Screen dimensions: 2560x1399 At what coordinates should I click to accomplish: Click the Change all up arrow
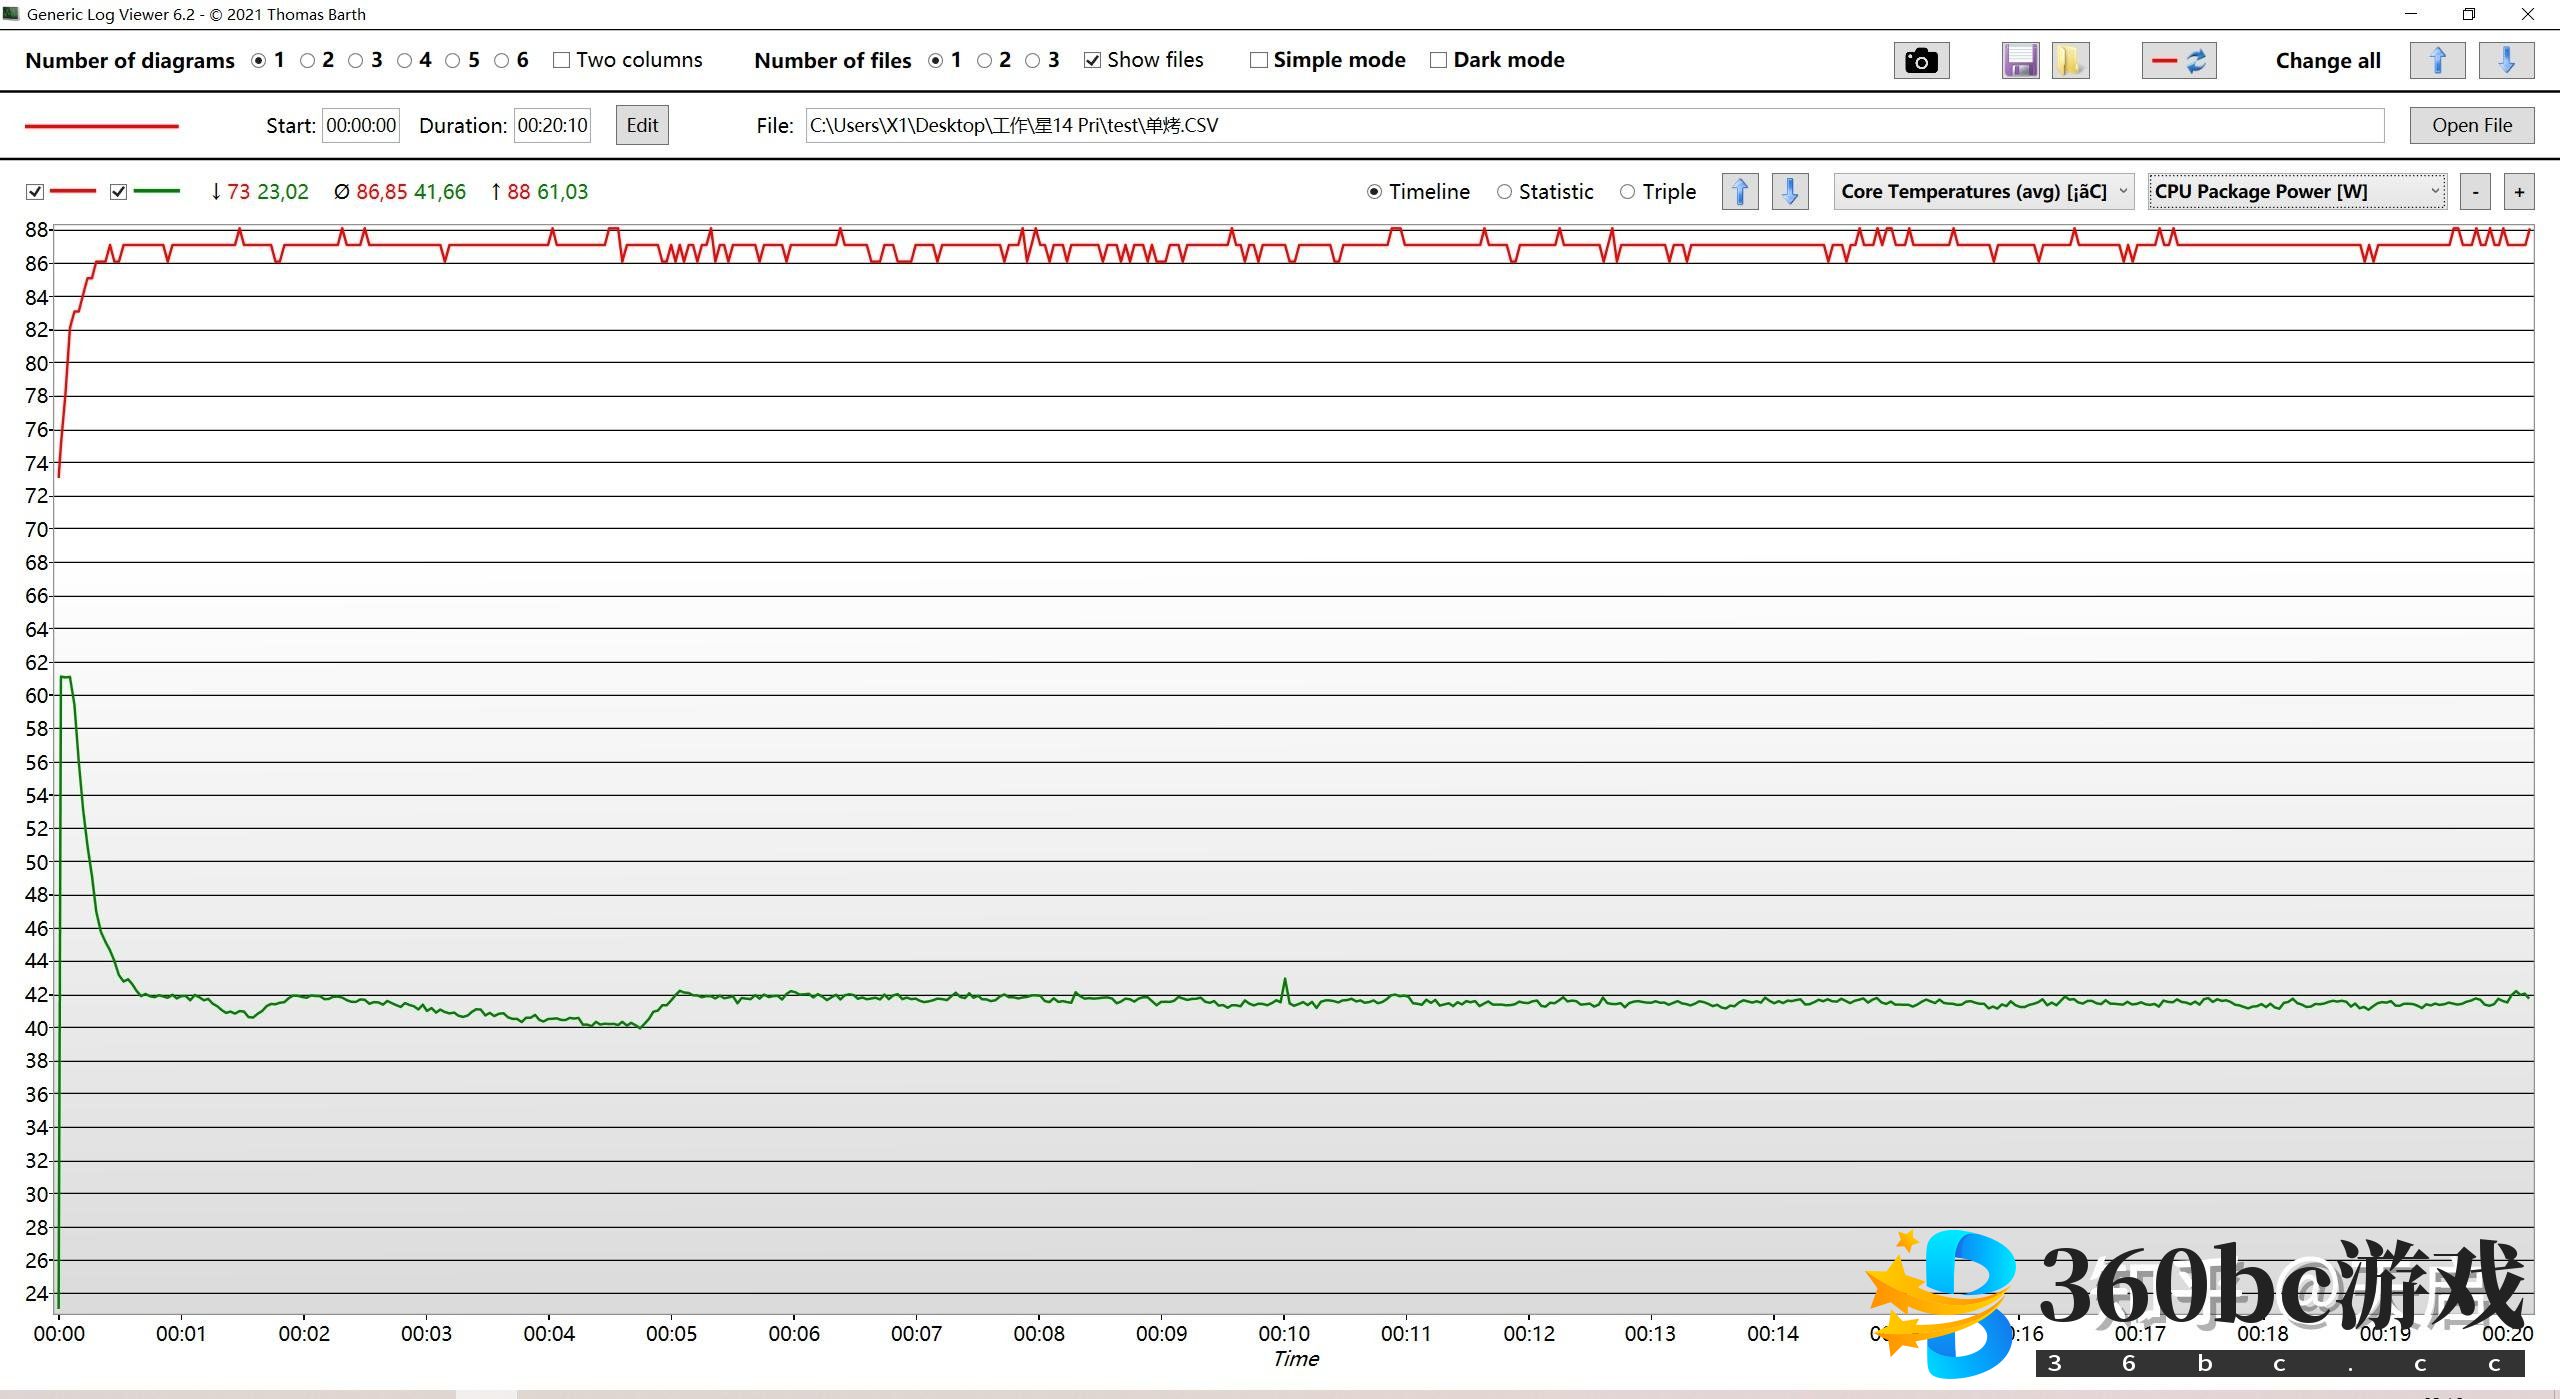pyautogui.click(x=2437, y=61)
